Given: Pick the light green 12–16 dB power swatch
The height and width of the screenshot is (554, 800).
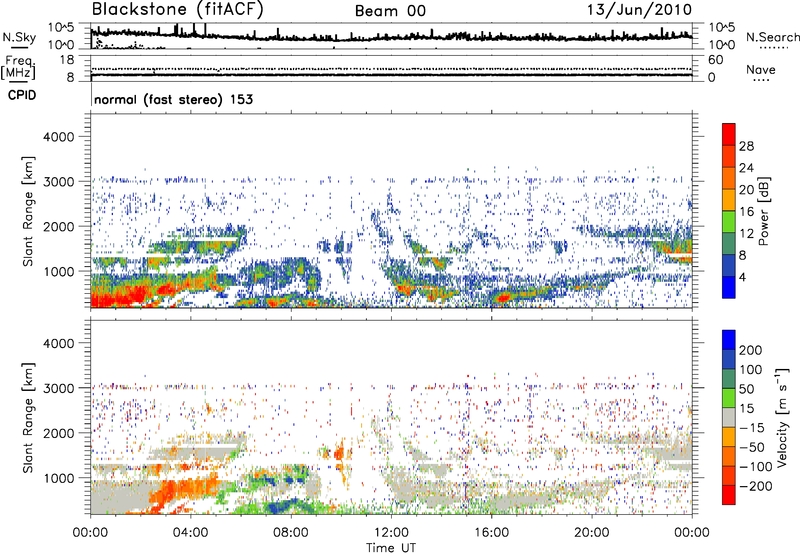Looking at the screenshot, I should click(729, 222).
